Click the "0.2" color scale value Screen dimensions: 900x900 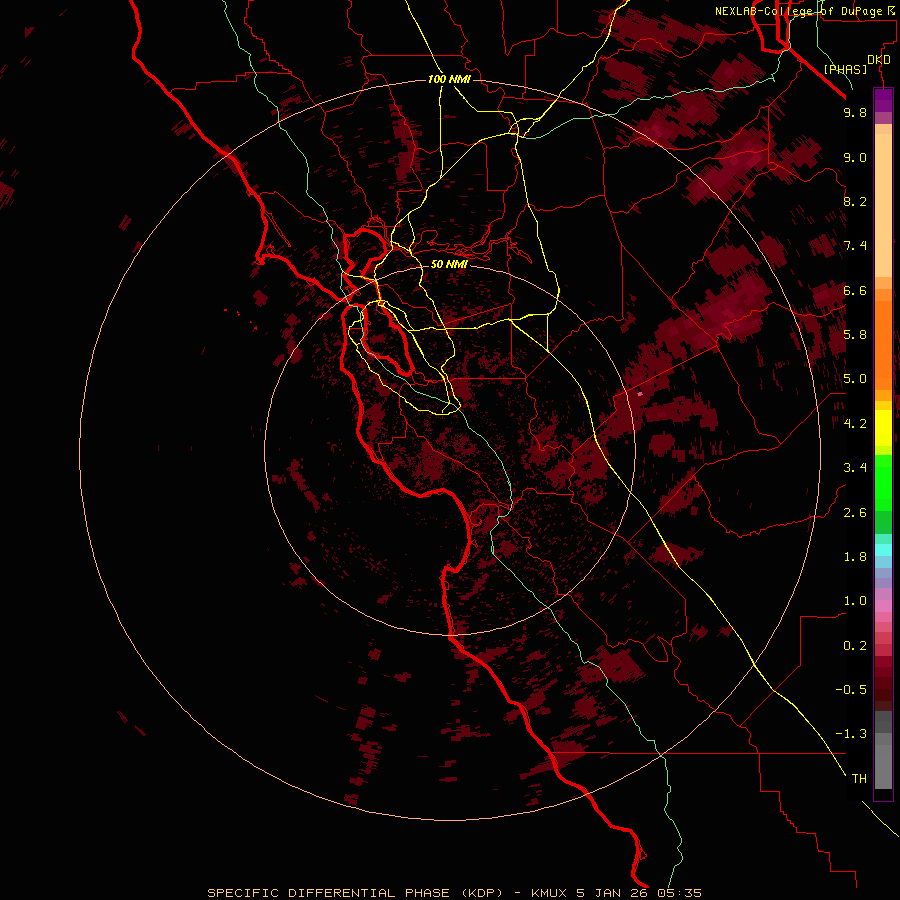[x=855, y=646]
